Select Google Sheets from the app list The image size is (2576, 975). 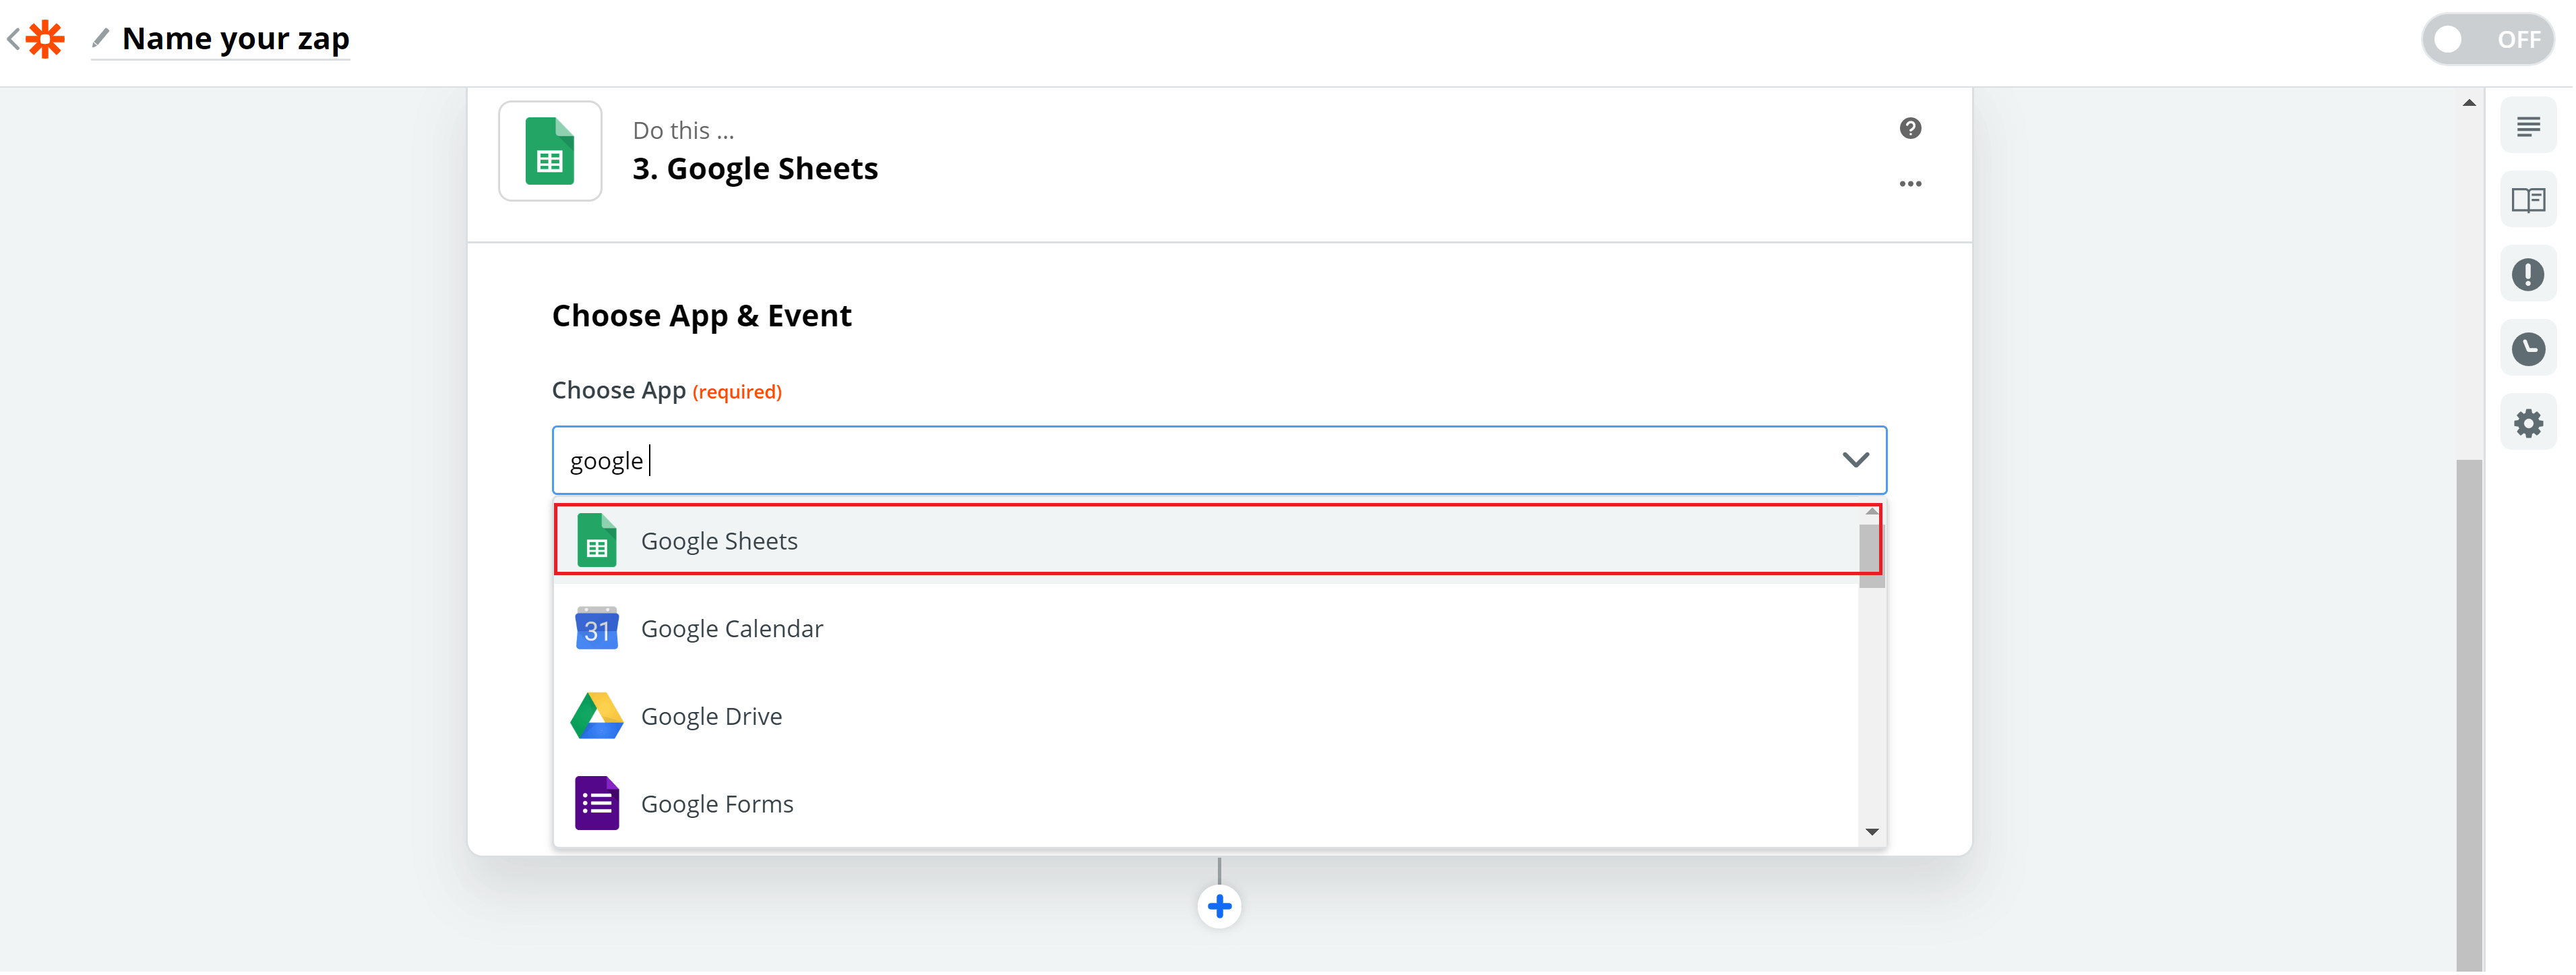point(1217,540)
